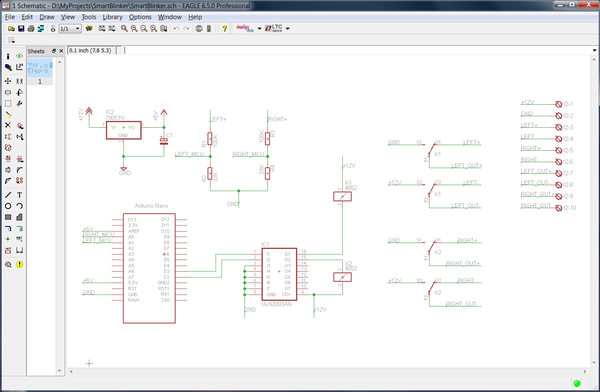Screen dimensions: 600x392
Task: Click the coordinate display 0.1 inch box
Action: pos(90,50)
